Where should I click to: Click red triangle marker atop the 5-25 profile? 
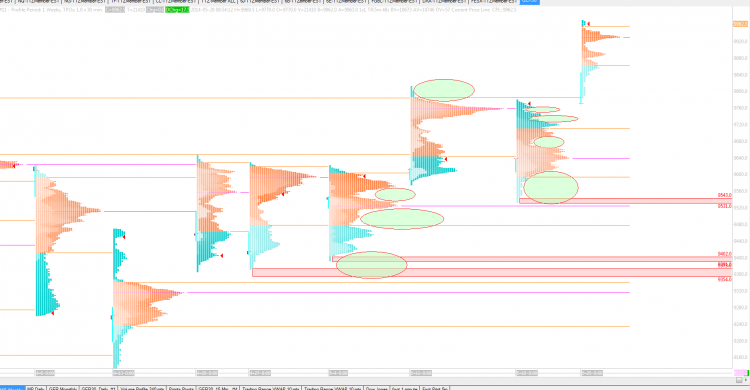click(x=588, y=23)
